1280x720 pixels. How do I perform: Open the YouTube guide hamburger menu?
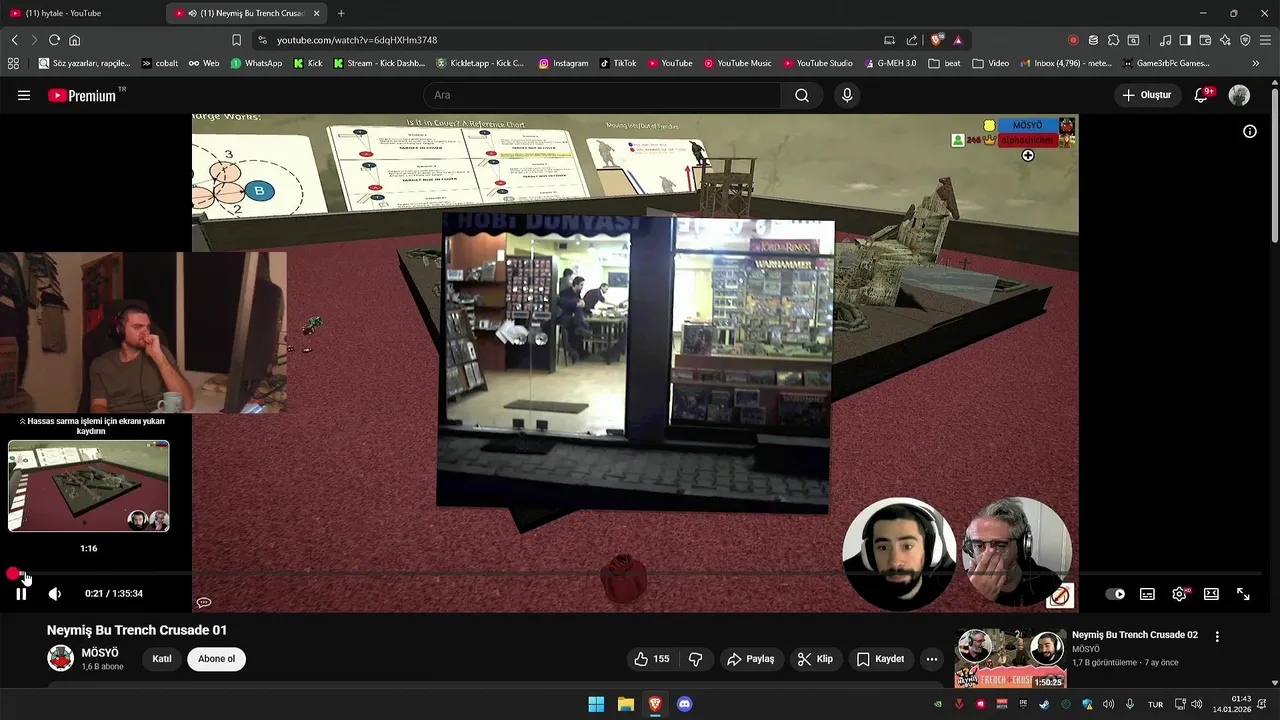tap(24, 95)
